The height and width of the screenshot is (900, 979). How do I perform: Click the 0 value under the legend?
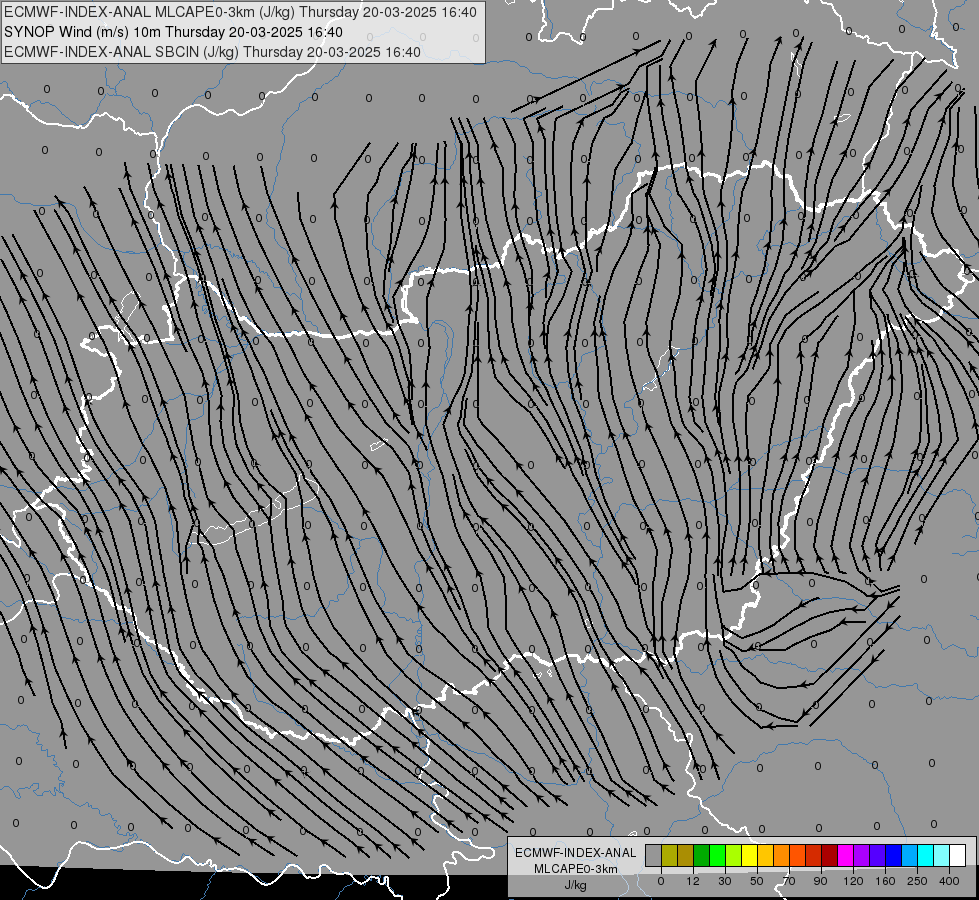point(661,881)
